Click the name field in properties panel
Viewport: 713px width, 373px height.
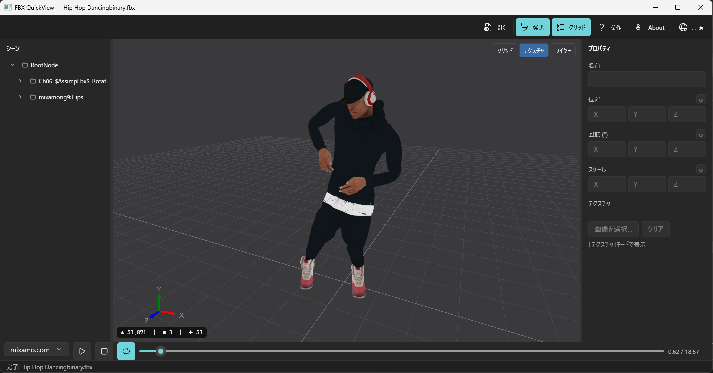pos(647,79)
